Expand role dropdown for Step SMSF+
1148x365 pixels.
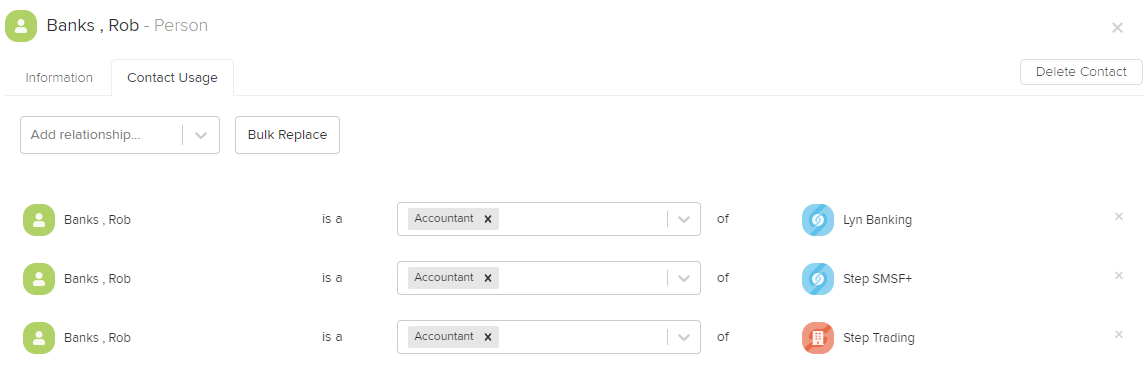coord(685,278)
